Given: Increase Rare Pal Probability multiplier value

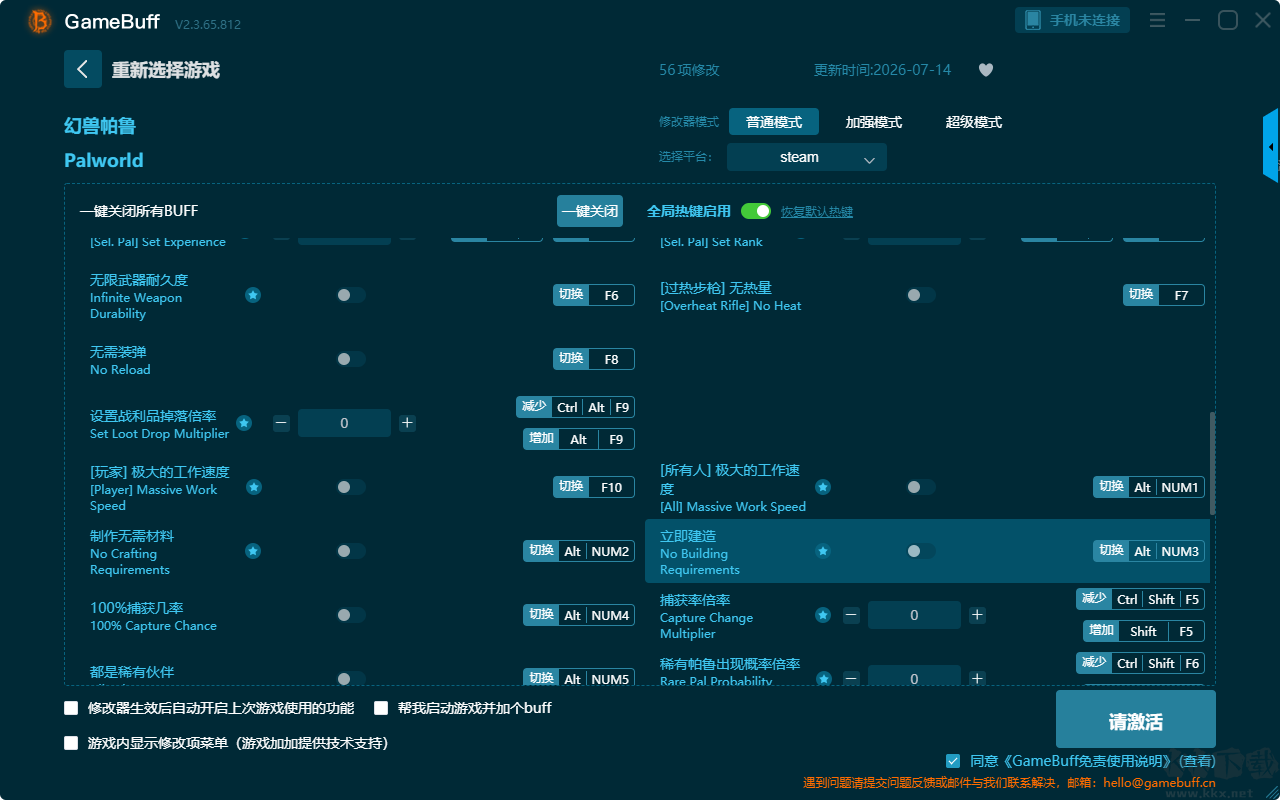Looking at the screenshot, I should pos(977,679).
